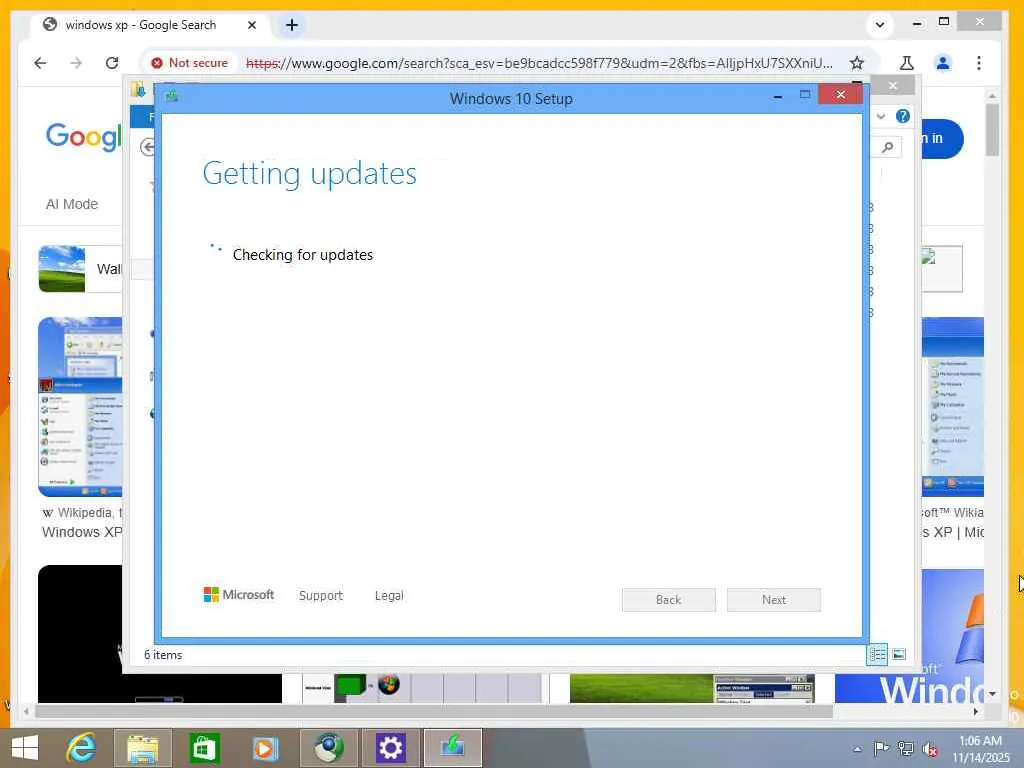Click the Wallpaper filter chip thumbnail
The height and width of the screenshot is (768, 1024).
click(62, 268)
